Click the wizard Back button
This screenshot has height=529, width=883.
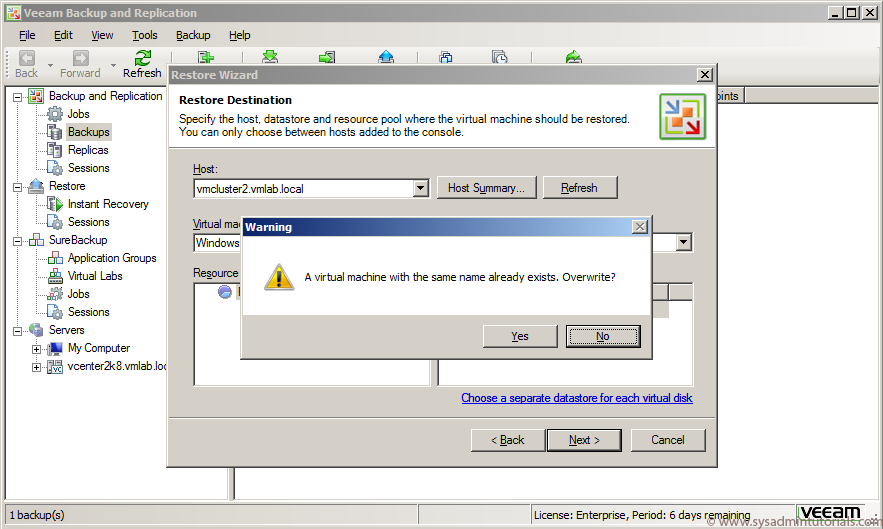click(x=507, y=440)
